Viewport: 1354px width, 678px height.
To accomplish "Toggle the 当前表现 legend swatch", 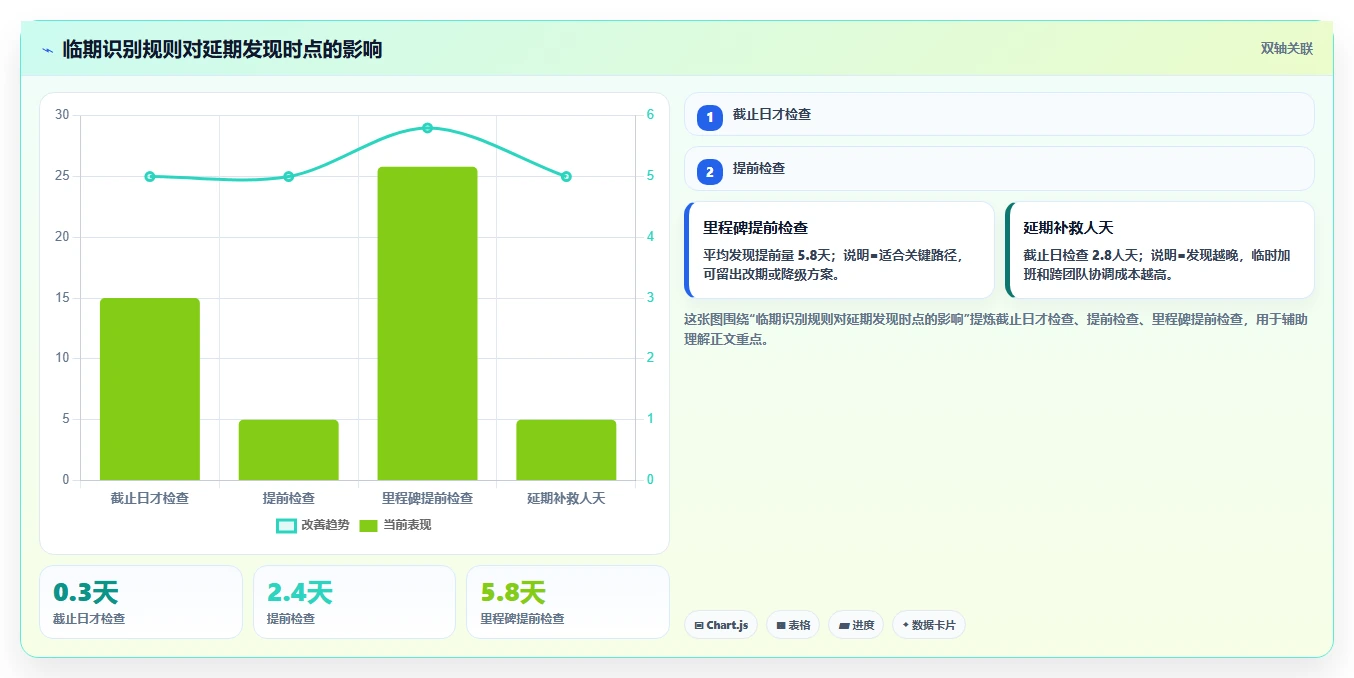I will (368, 525).
